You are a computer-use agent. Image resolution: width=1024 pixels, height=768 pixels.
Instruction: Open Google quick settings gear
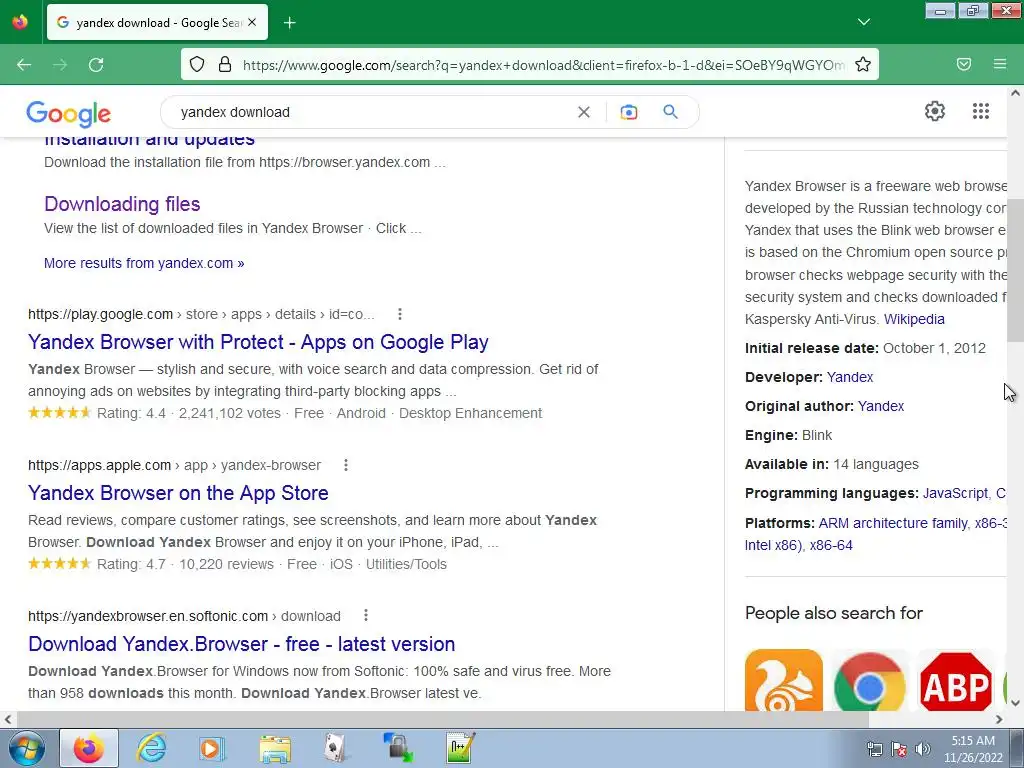(x=935, y=111)
